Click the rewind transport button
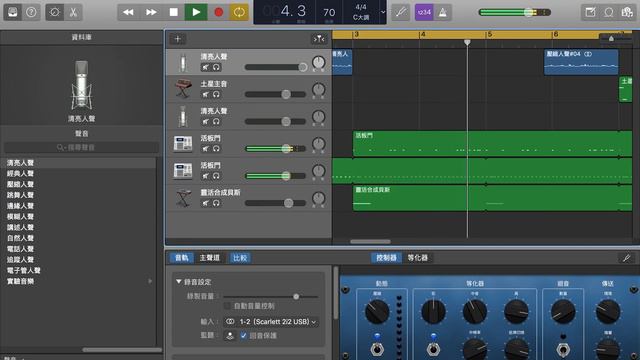The width and height of the screenshot is (640, 360). pos(128,12)
